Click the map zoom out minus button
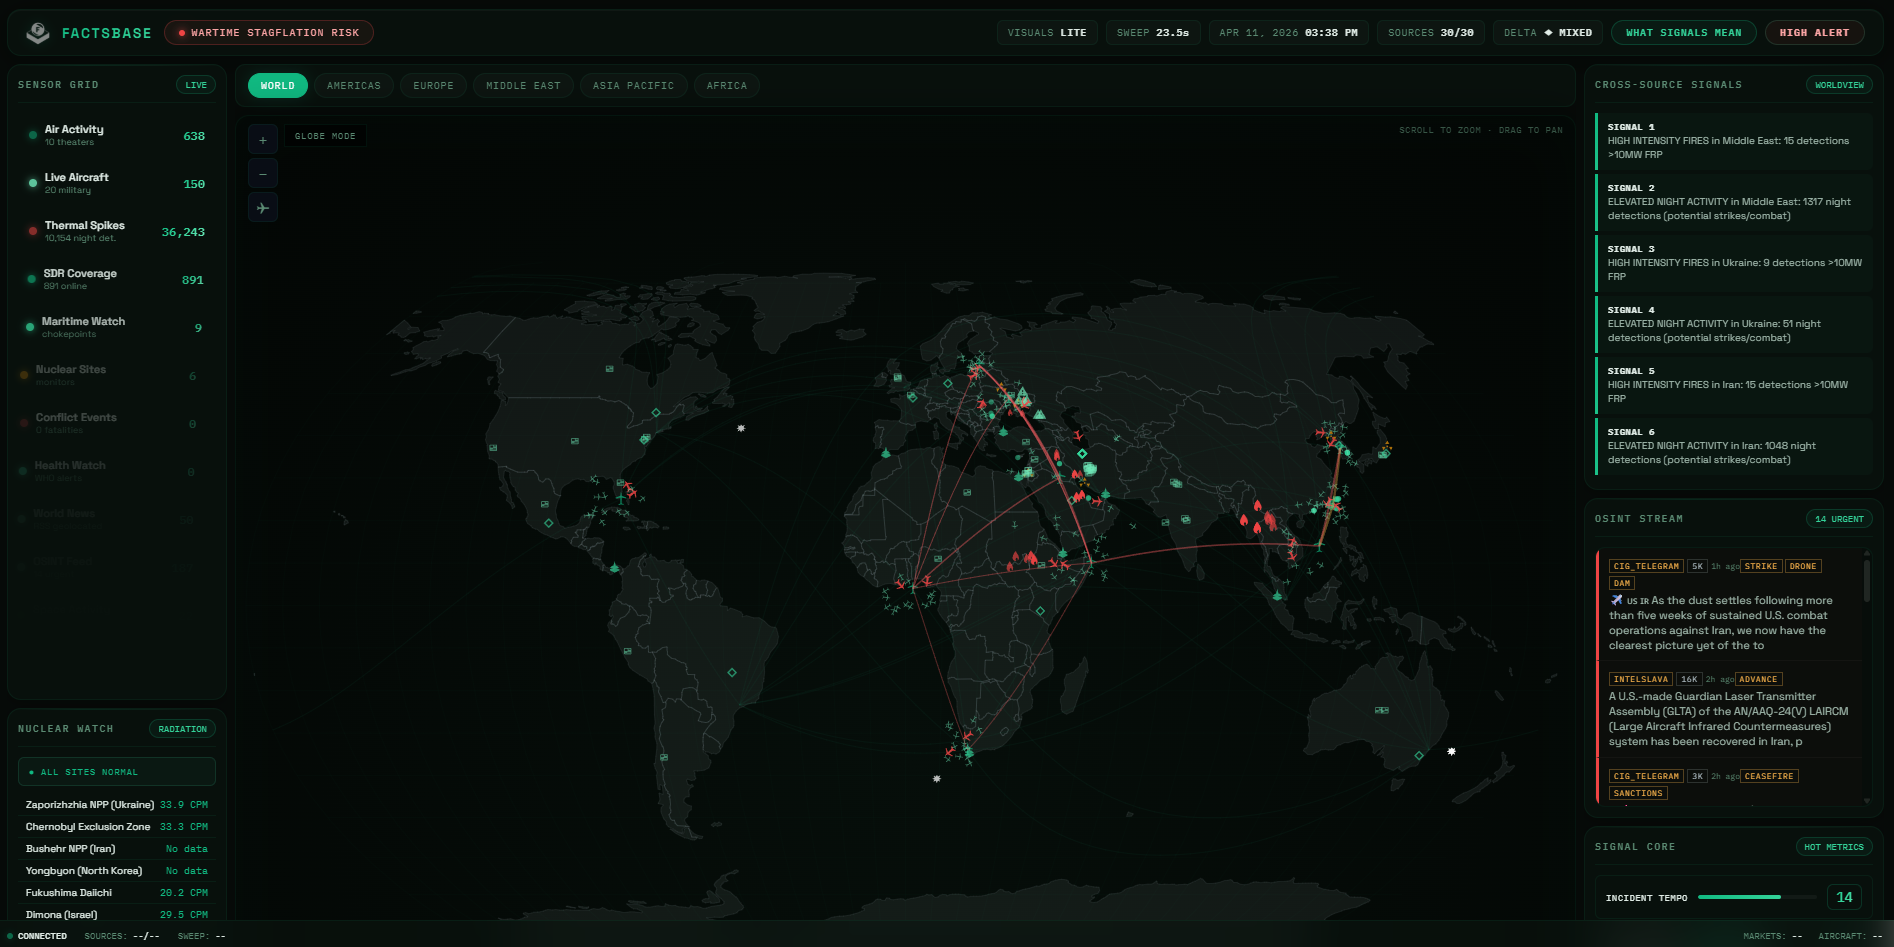 pos(263,174)
